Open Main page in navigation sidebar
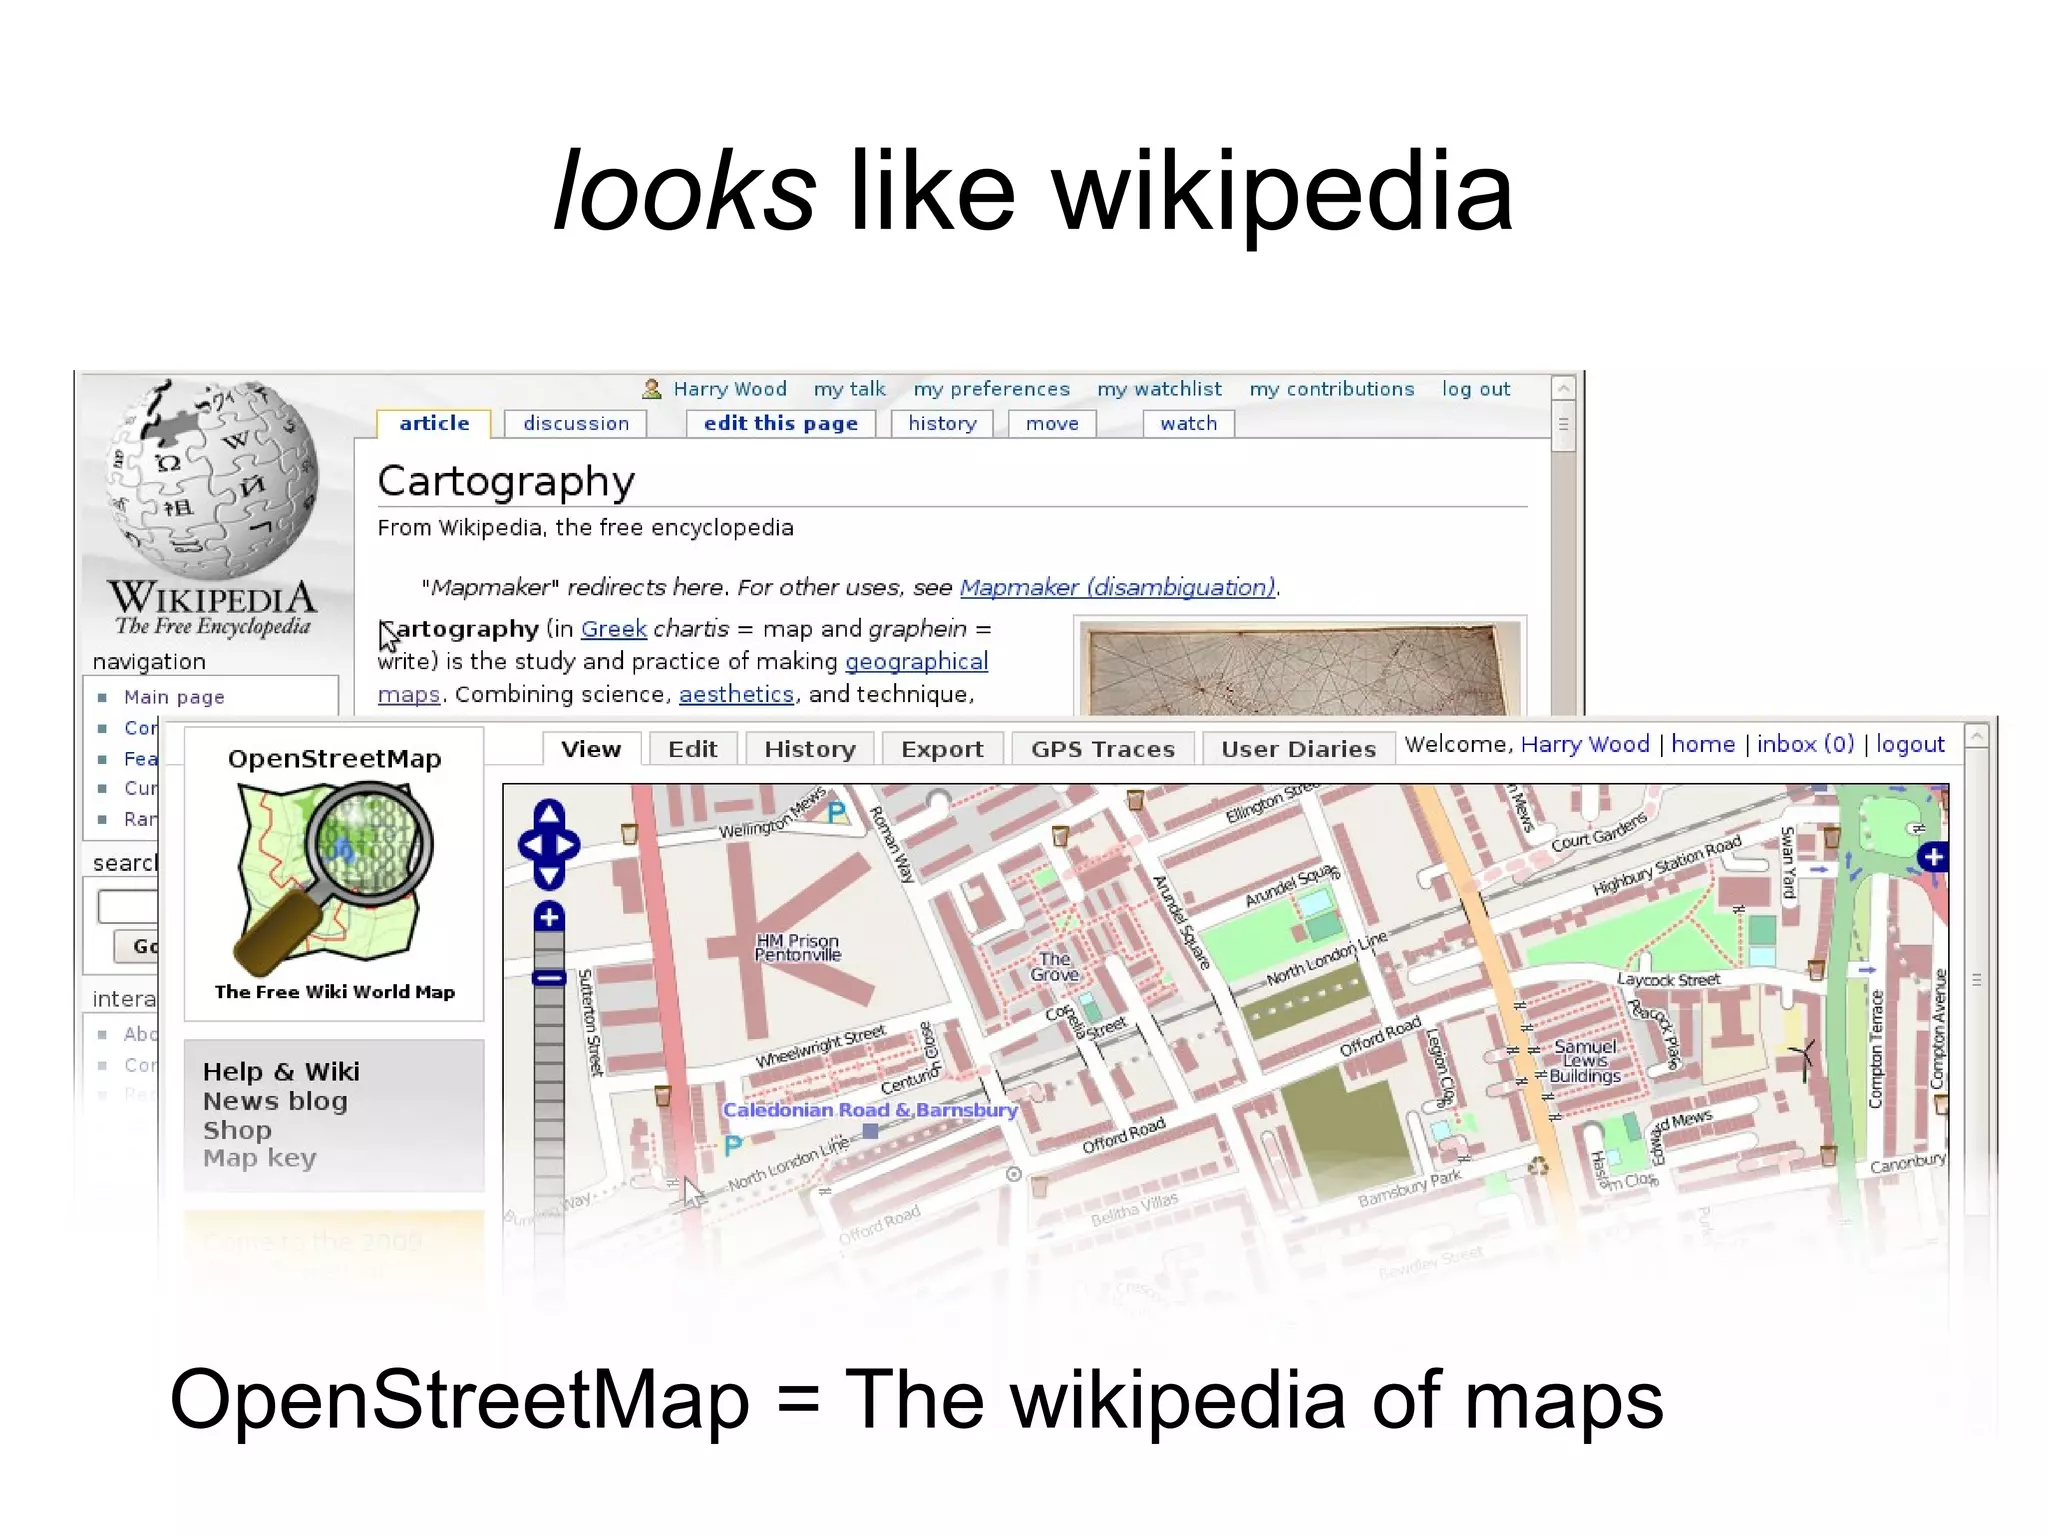The width and height of the screenshot is (2048, 1535). click(x=174, y=697)
